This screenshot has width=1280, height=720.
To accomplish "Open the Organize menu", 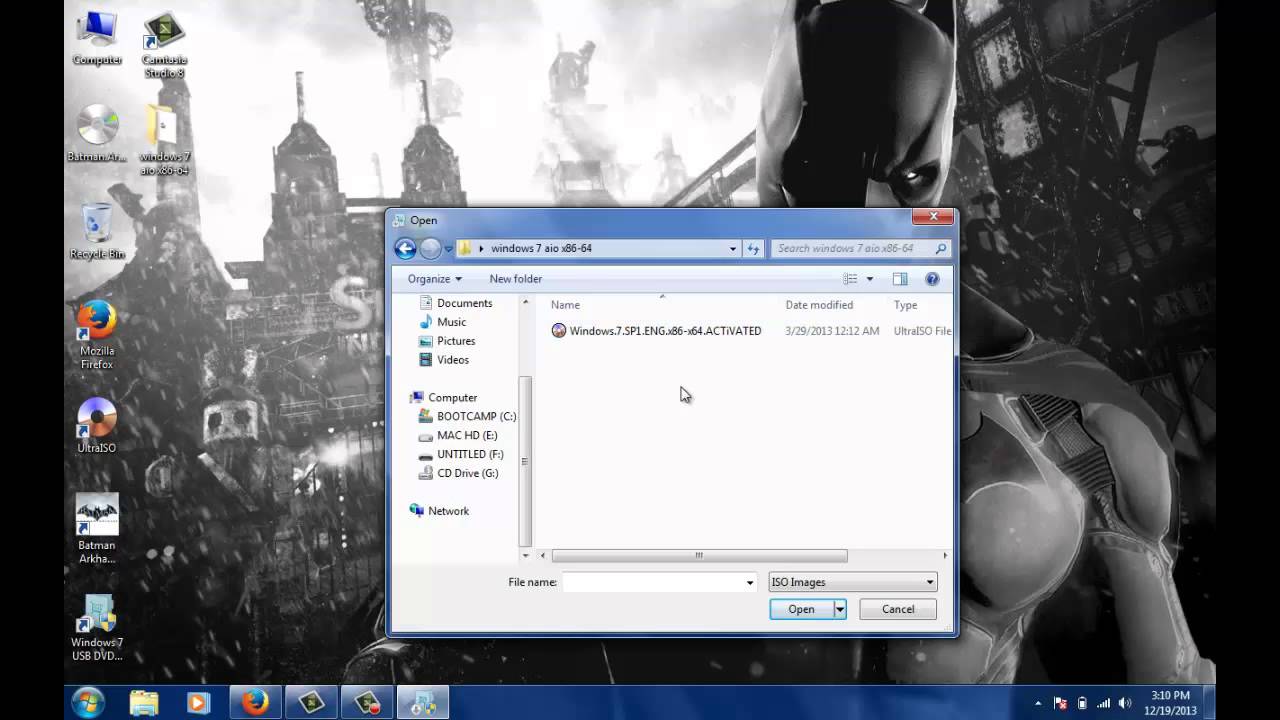I will coord(435,279).
